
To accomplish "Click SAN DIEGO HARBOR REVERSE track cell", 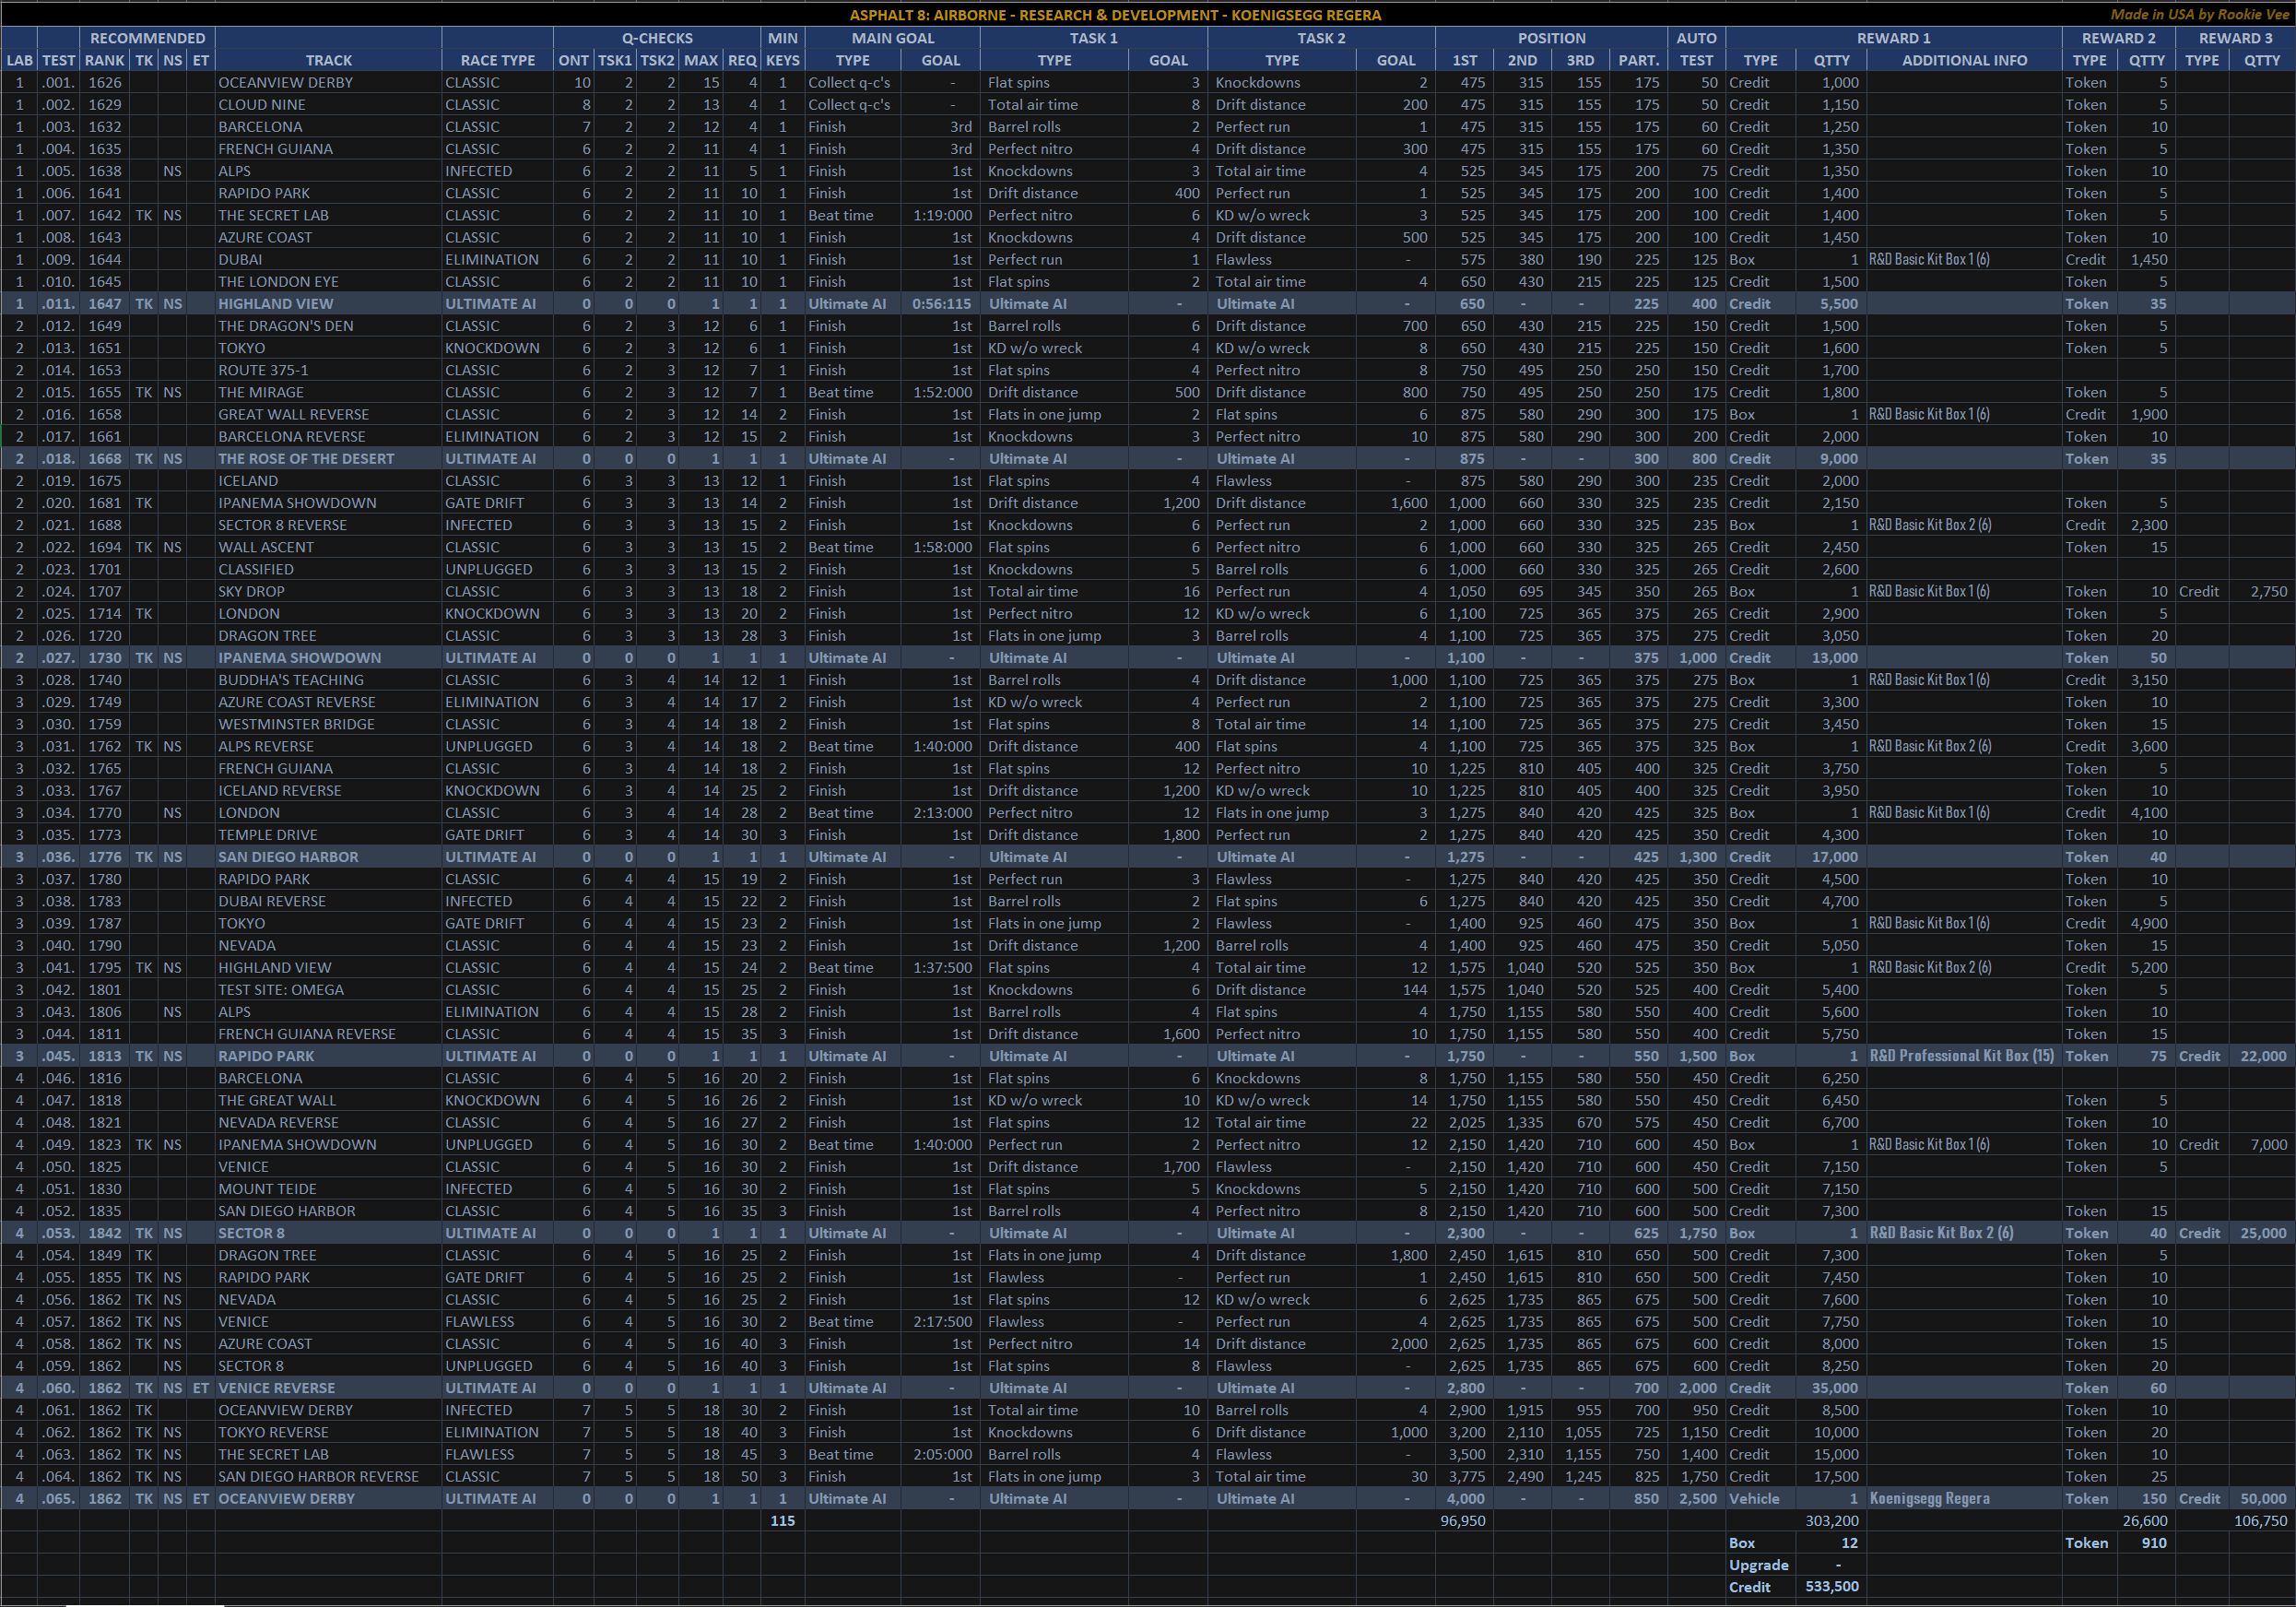I will [328, 1476].
